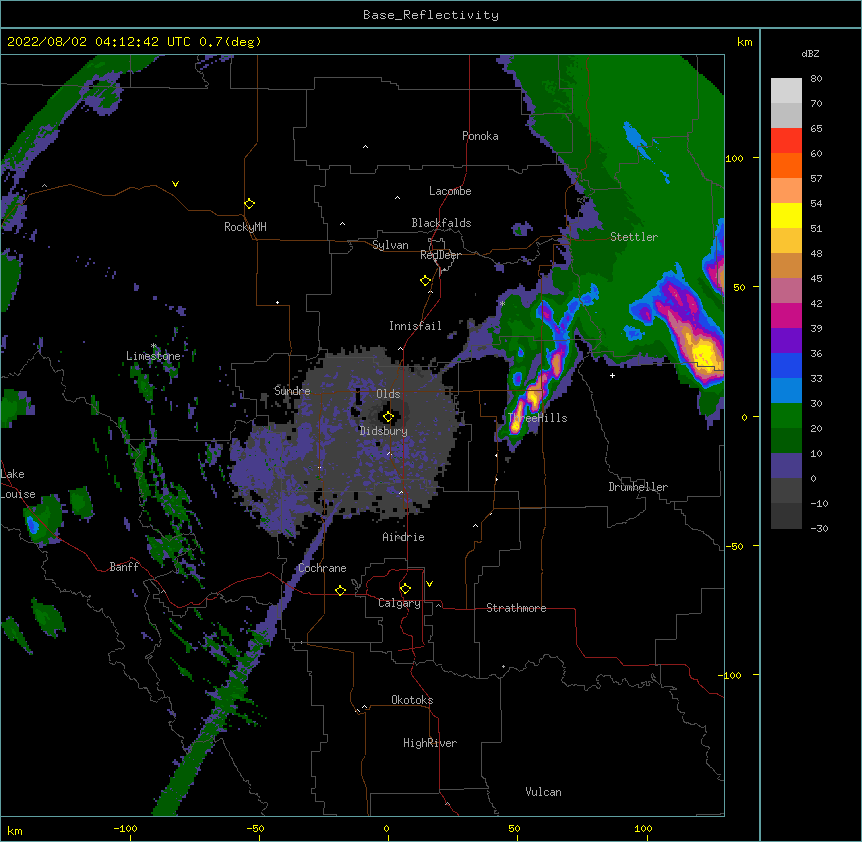This screenshot has width=862, height=842.
Task: Click the yellow radar site marker at Olds-Didsbury
Action: pyautogui.click(x=388, y=417)
